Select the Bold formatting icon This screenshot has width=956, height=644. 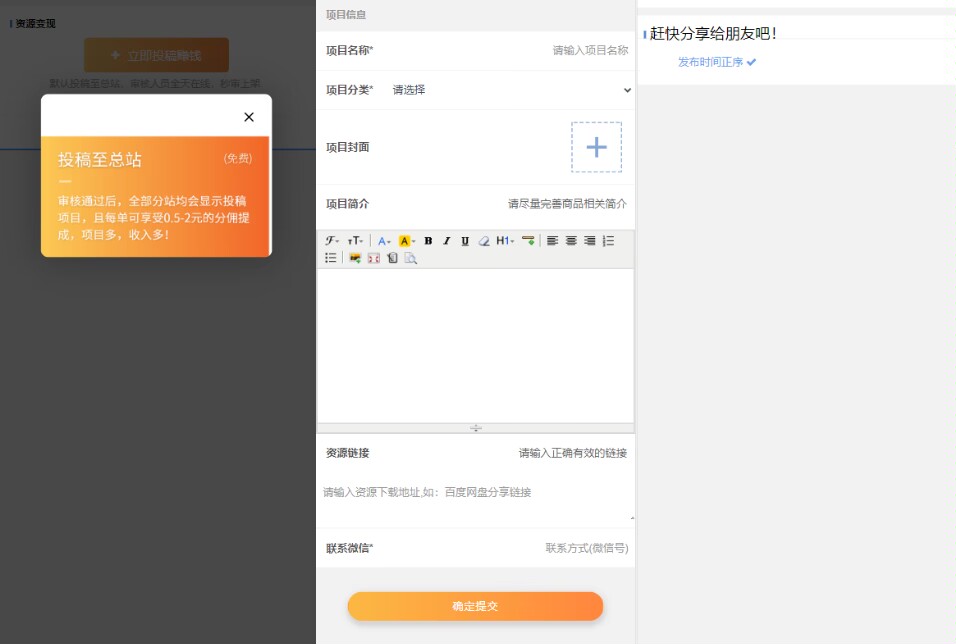(427, 241)
